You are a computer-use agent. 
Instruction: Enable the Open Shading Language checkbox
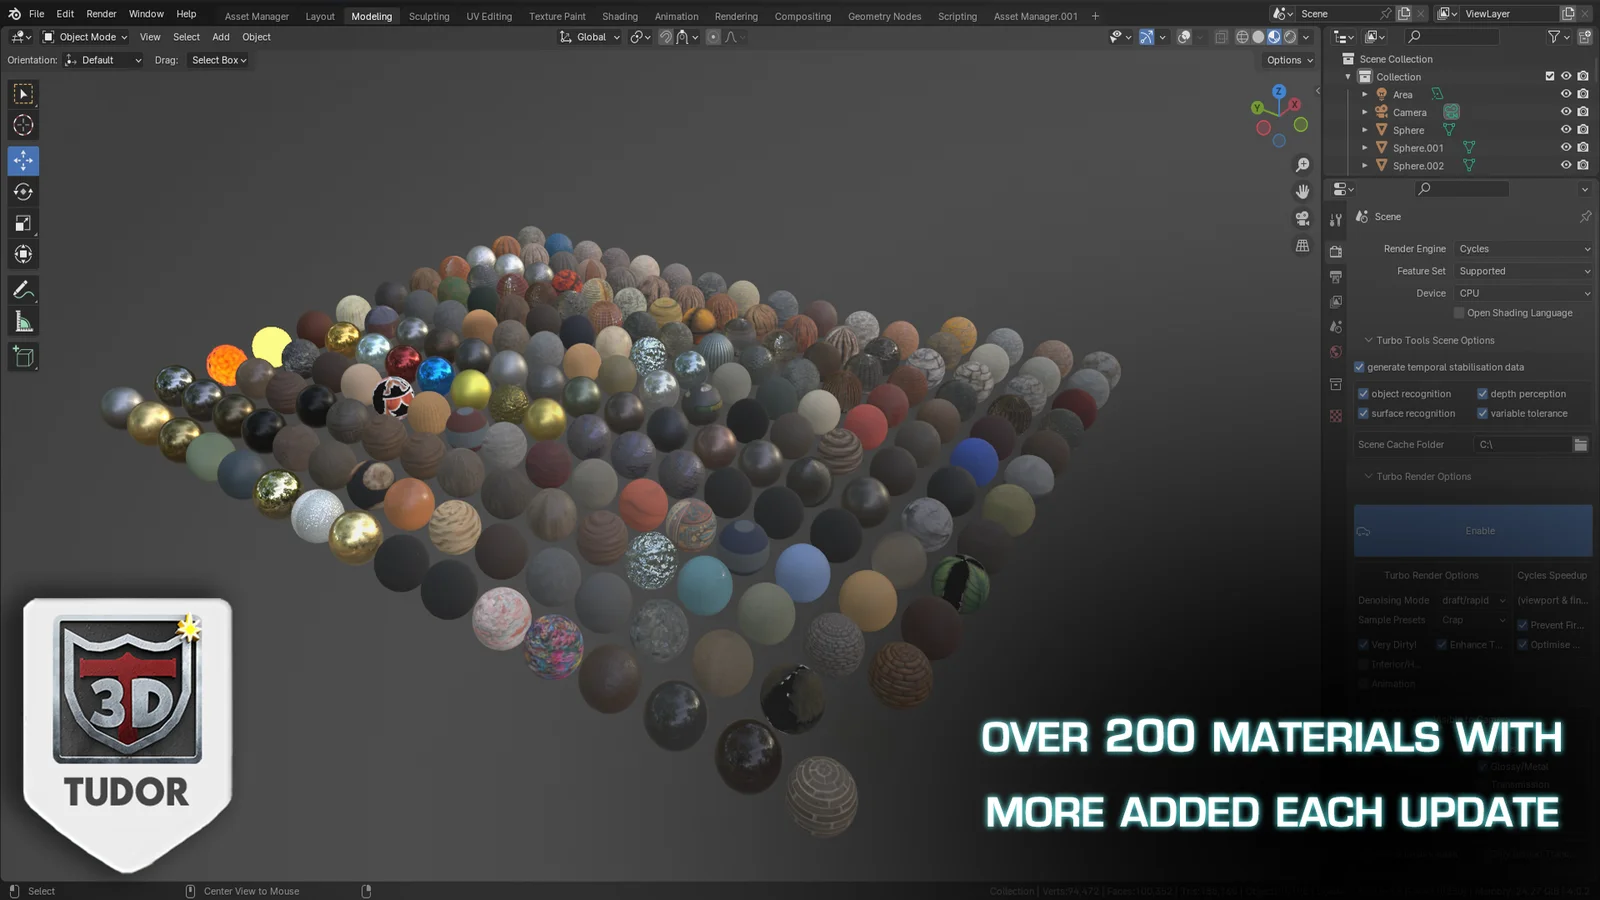pyautogui.click(x=1459, y=312)
